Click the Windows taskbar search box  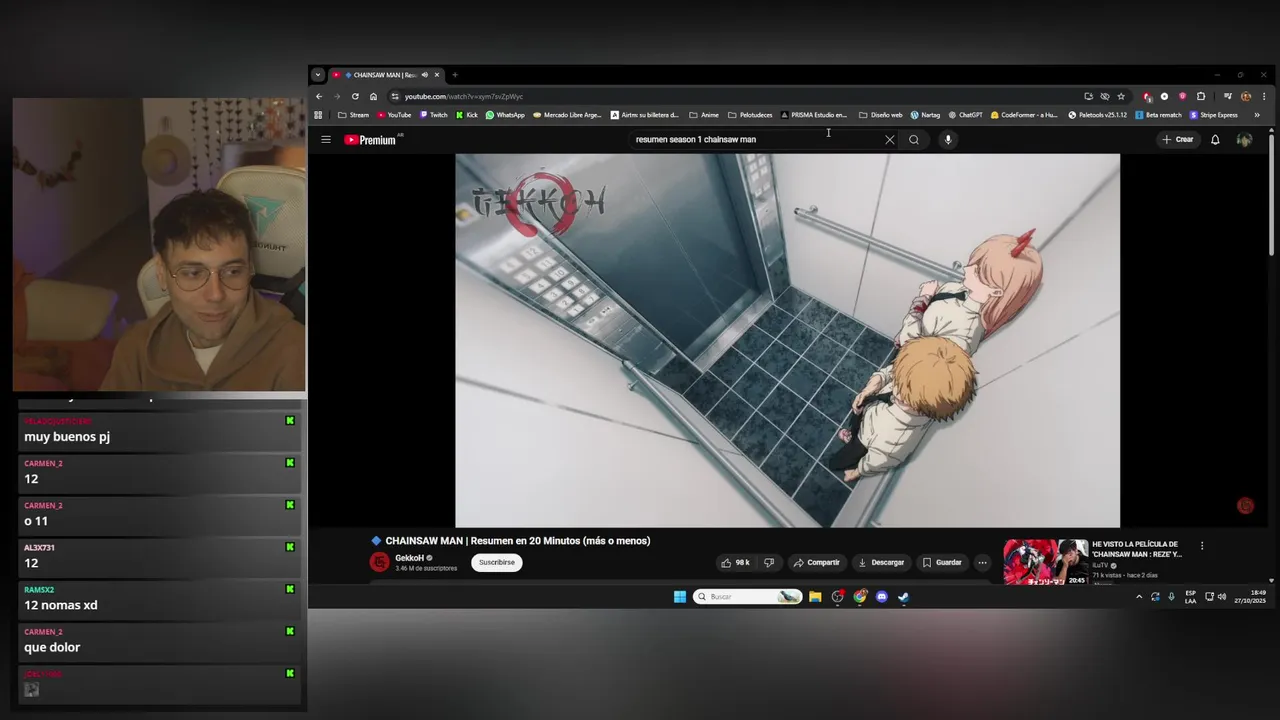point(747,597)
